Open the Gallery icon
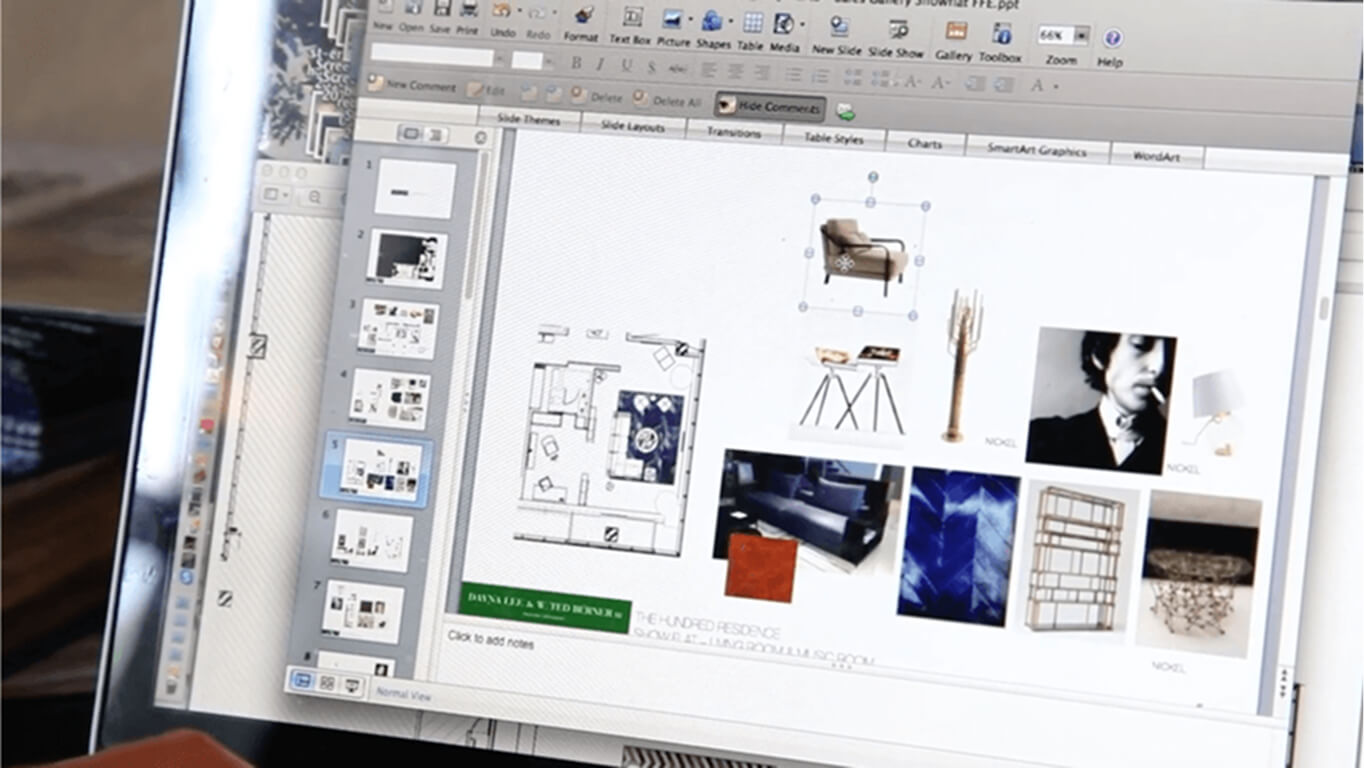 click(x=955, y=32)
